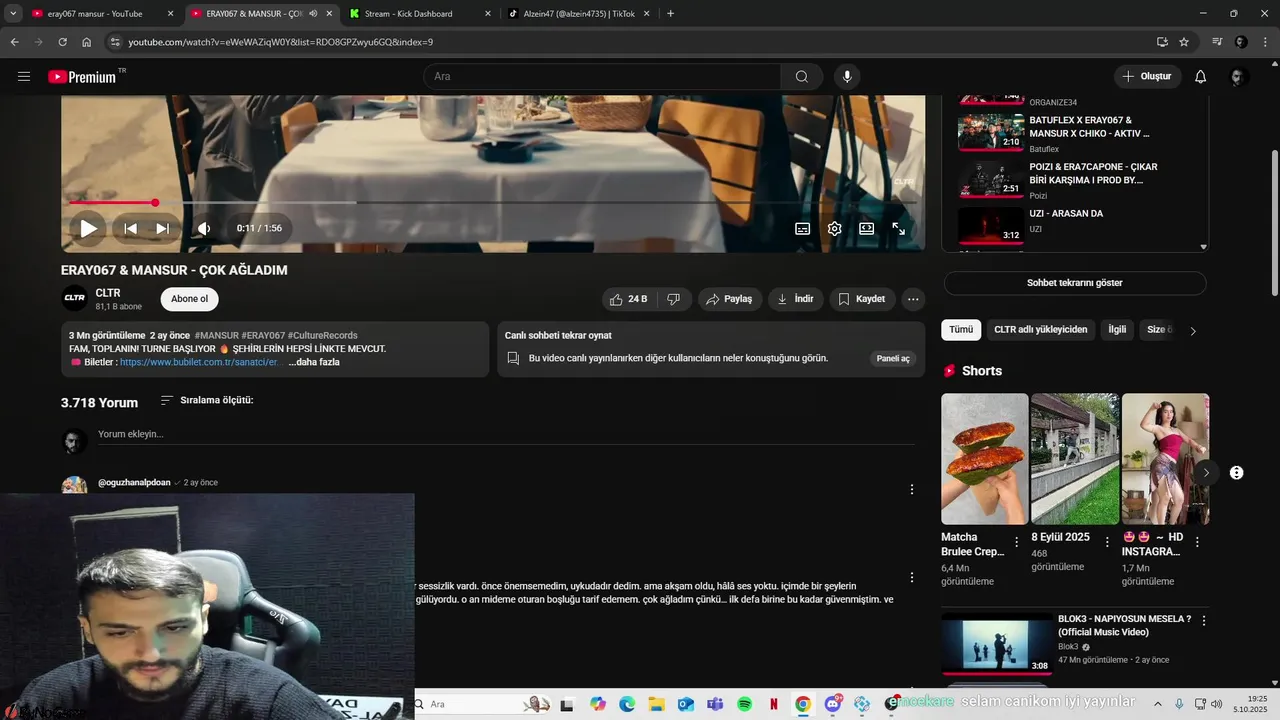Click the Yorum ekleyin comment field
This screenshot has height=720, width=1280.
[505, 434]
